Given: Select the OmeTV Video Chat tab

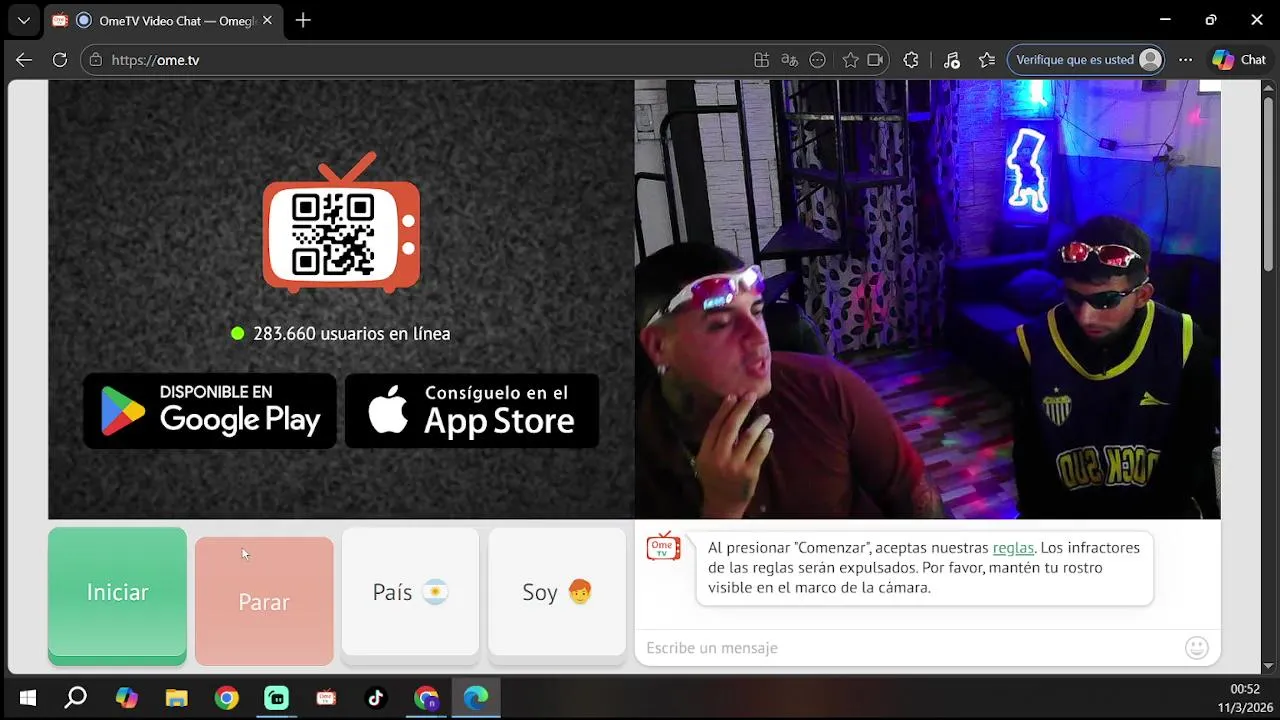Looking at the screenshot, I should pyautogui.click(x=163, y=20).
